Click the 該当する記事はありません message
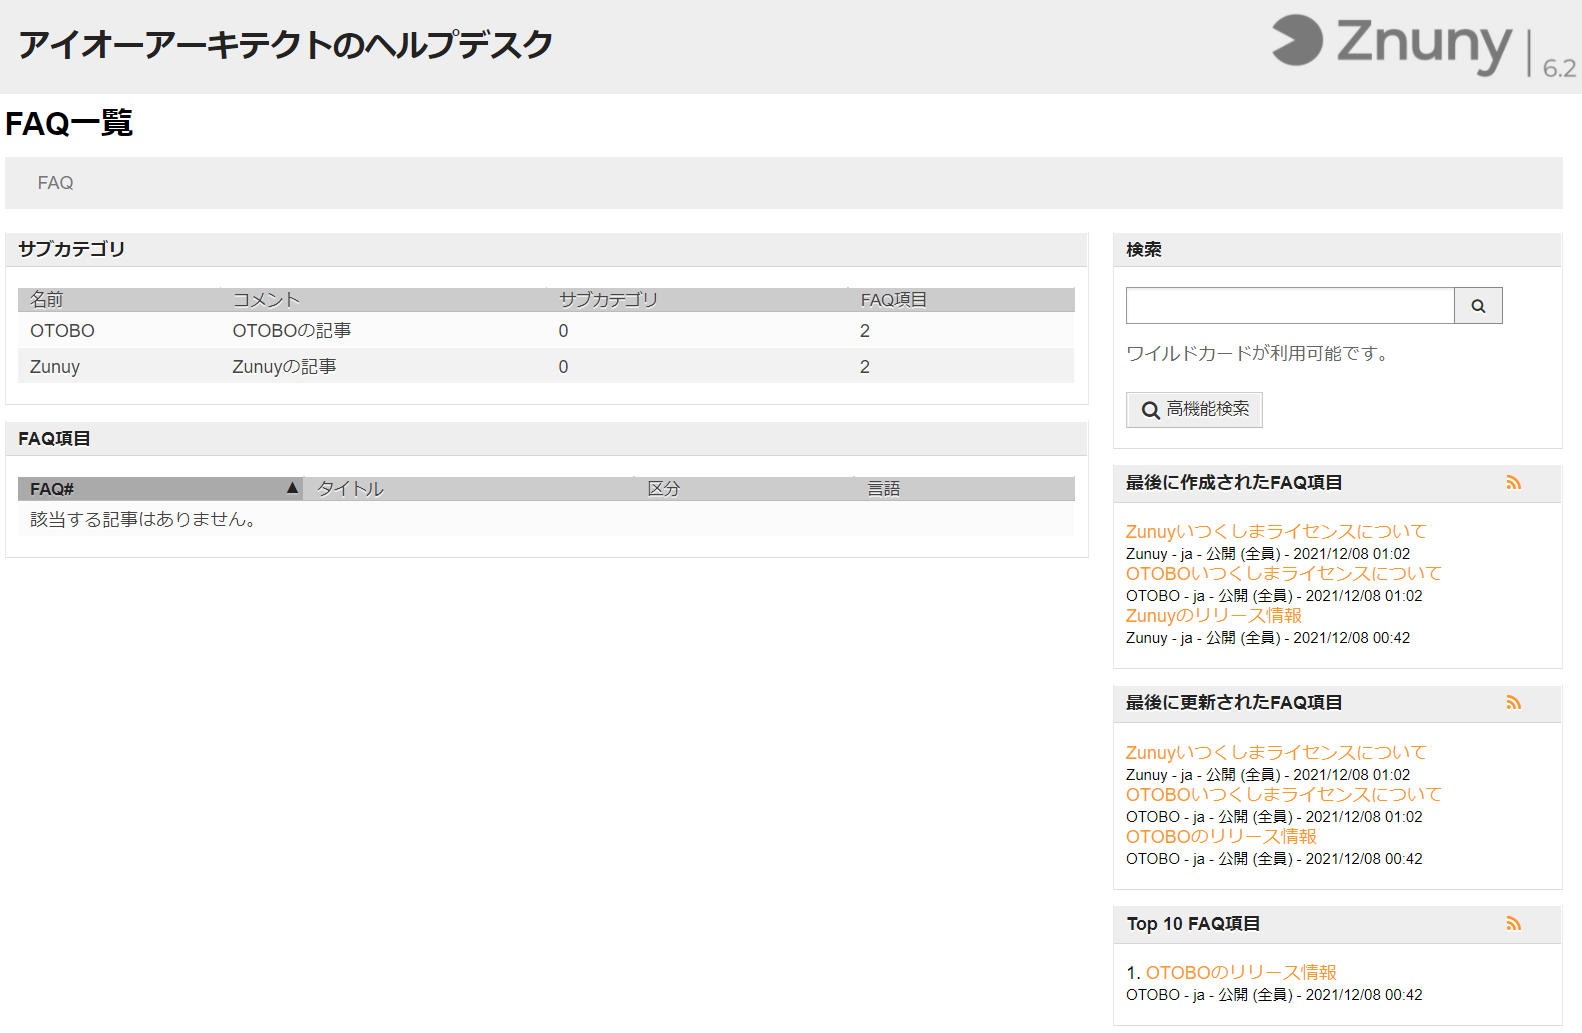Viewport: 1582px width, 1033px height. pos(145,520)
